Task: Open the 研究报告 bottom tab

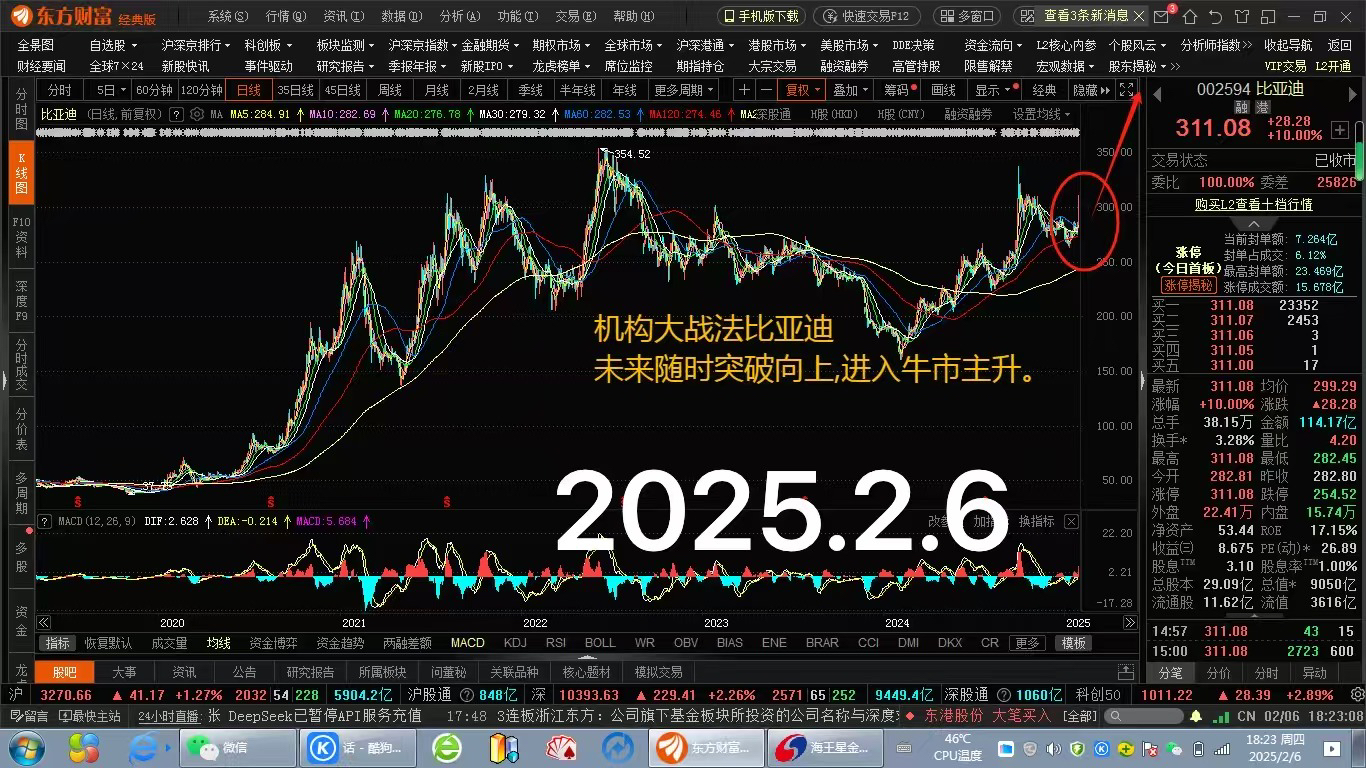Action: point(311,672)
